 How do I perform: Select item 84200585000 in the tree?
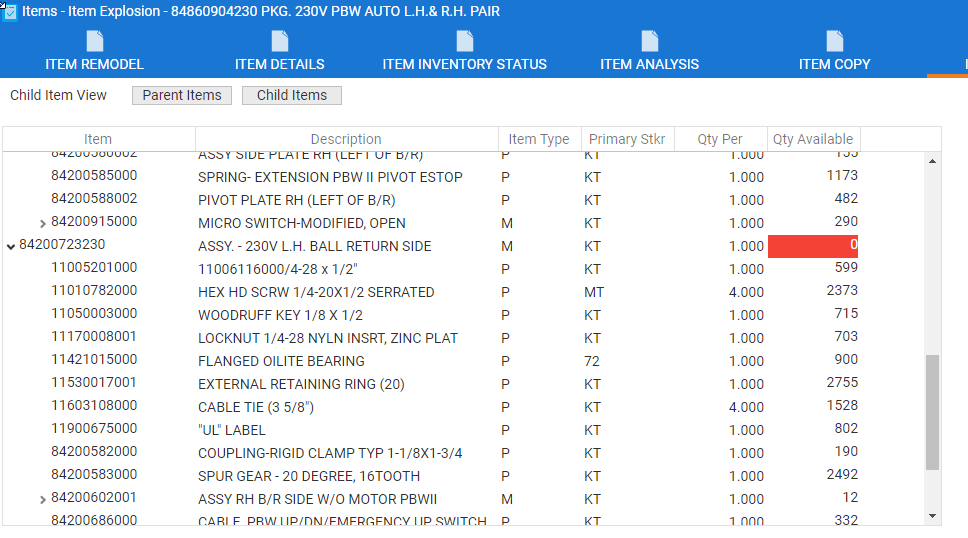point(94,175)
